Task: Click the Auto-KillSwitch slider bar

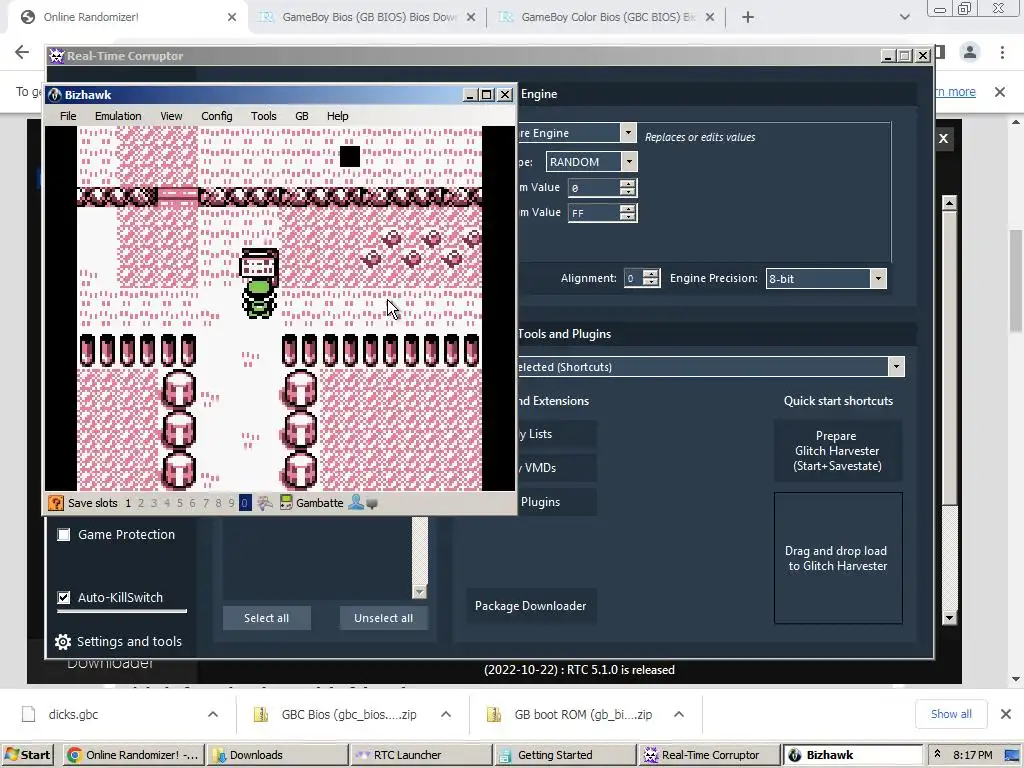Action: 122,611
